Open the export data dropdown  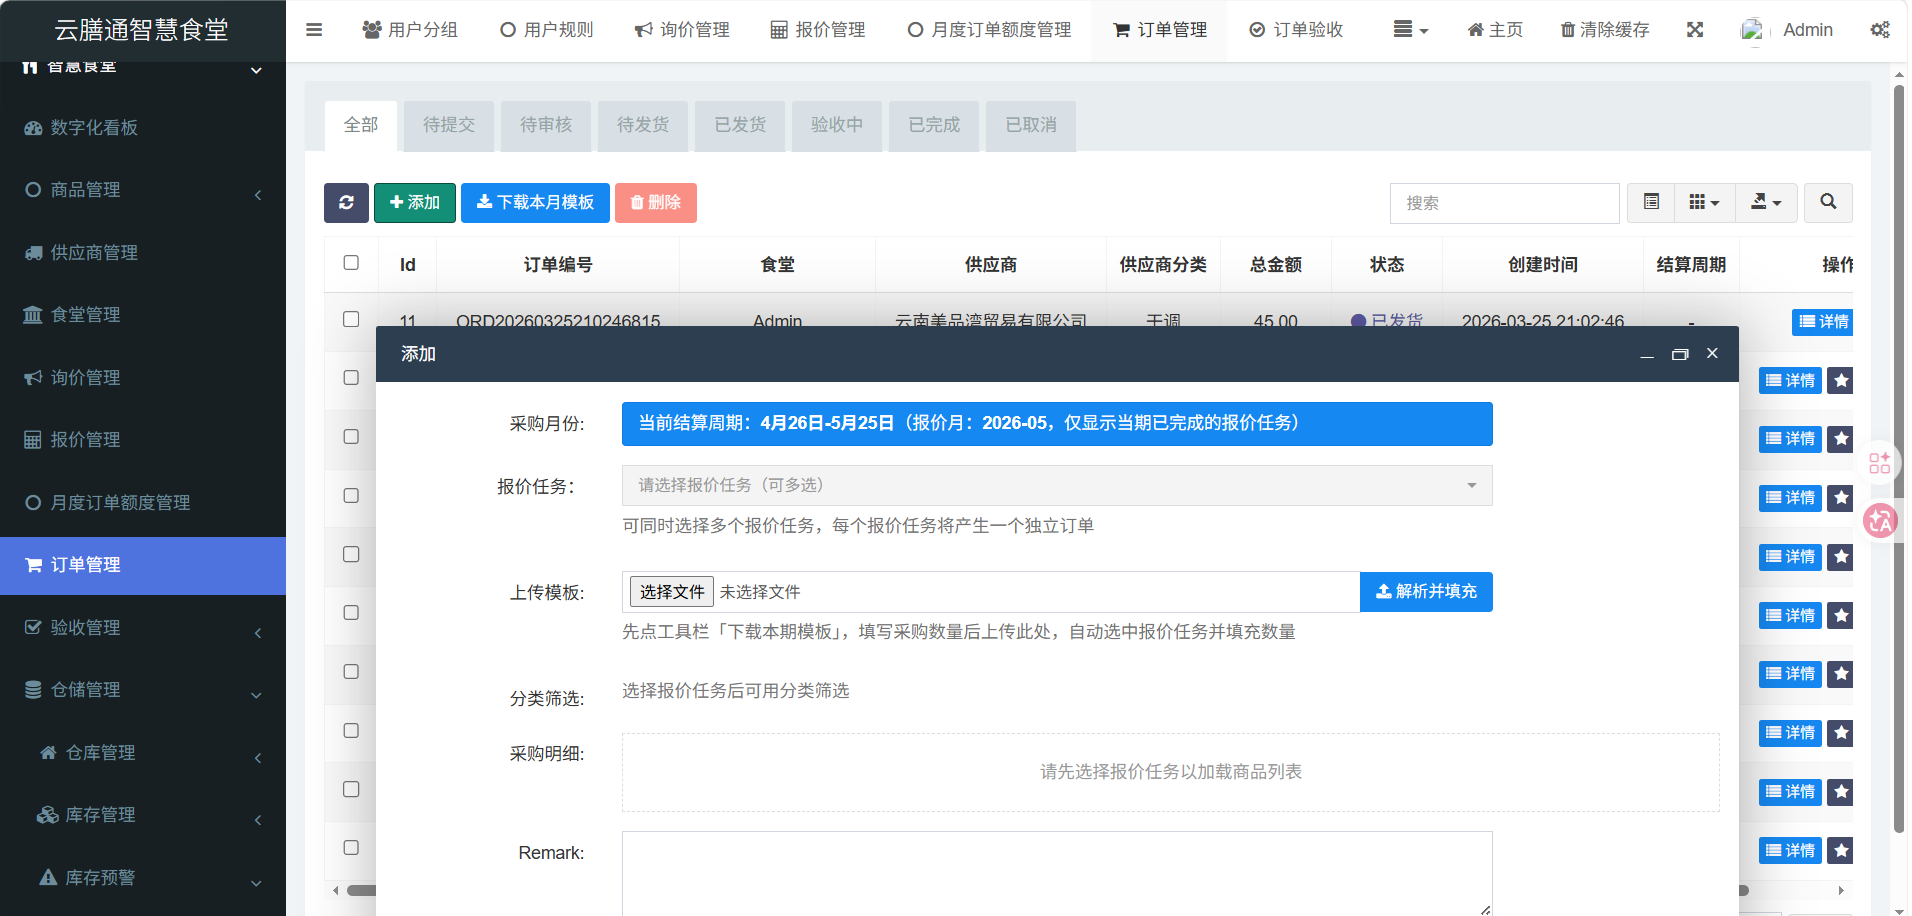point(1766,203)
